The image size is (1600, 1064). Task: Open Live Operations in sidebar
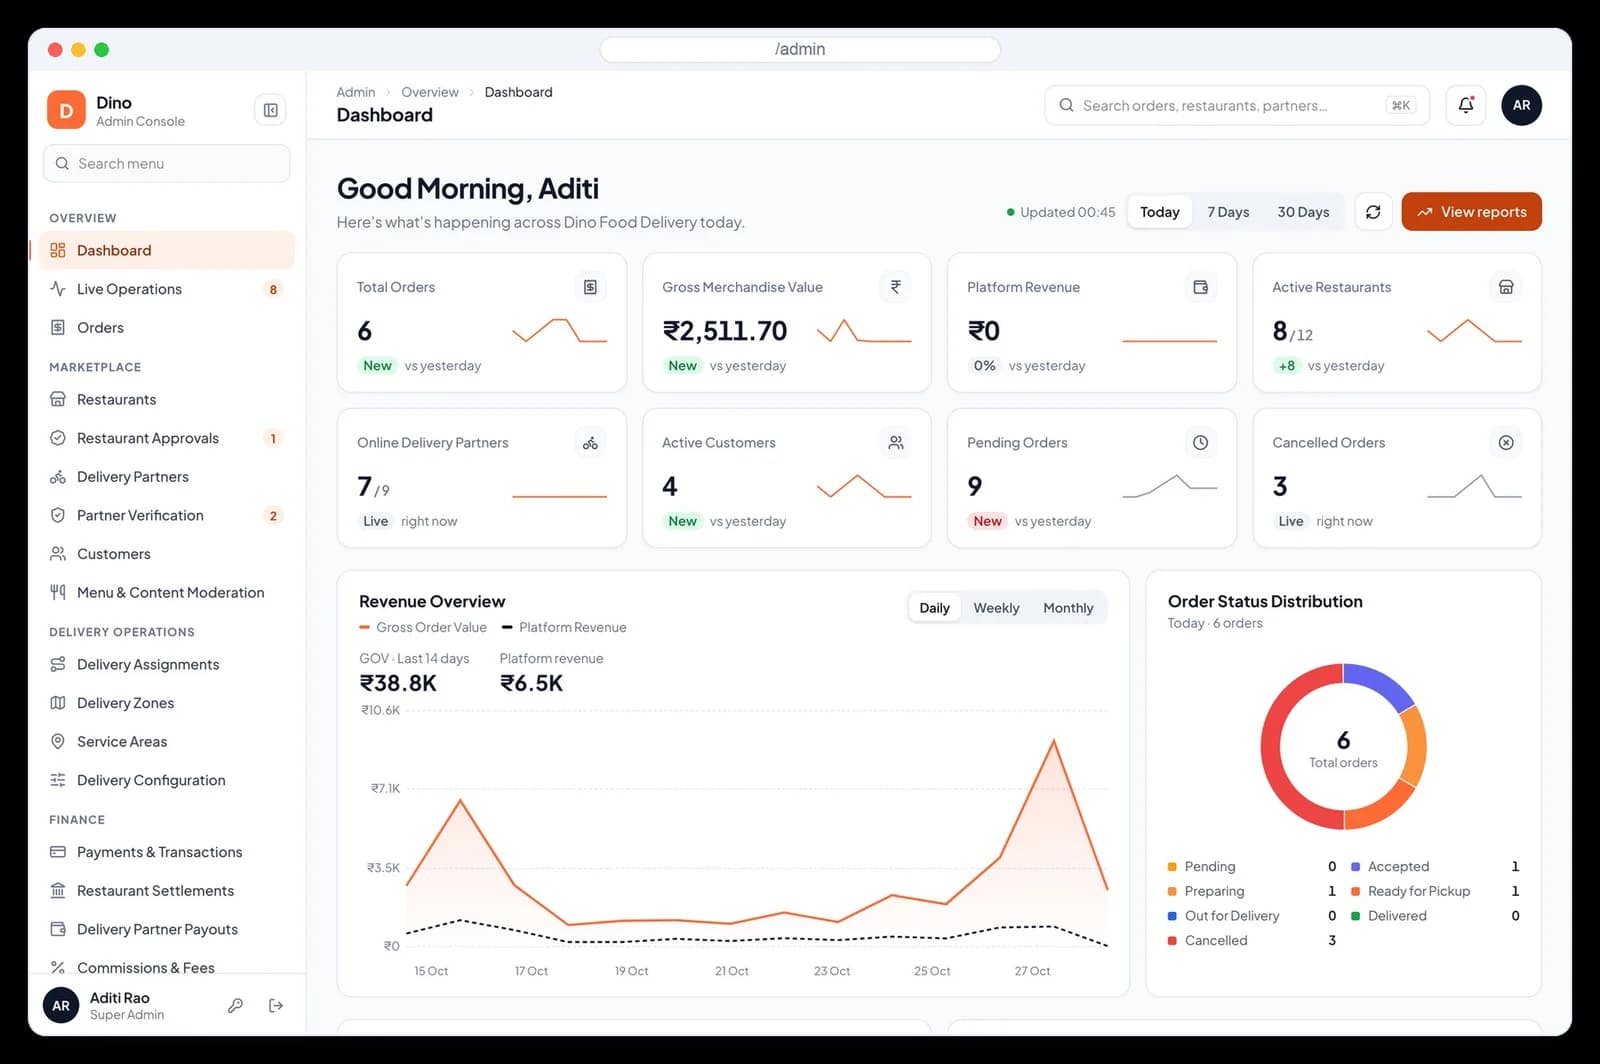(166, 289)
